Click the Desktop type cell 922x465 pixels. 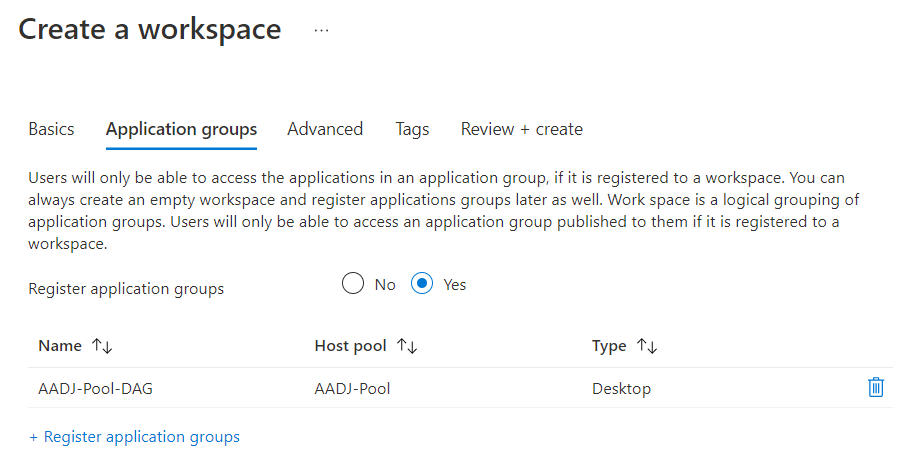621,388
